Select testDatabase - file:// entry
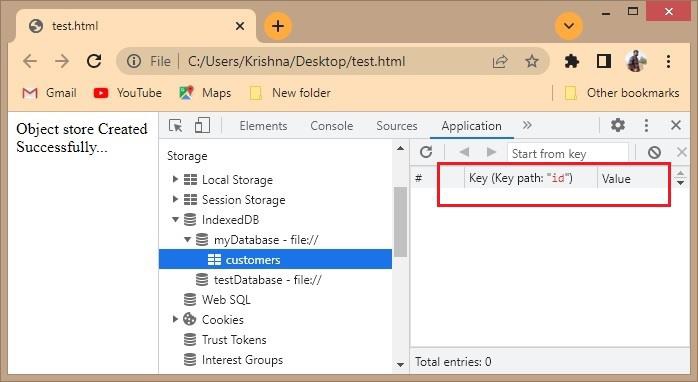The image size is (698, 382). tap(268, 280)
